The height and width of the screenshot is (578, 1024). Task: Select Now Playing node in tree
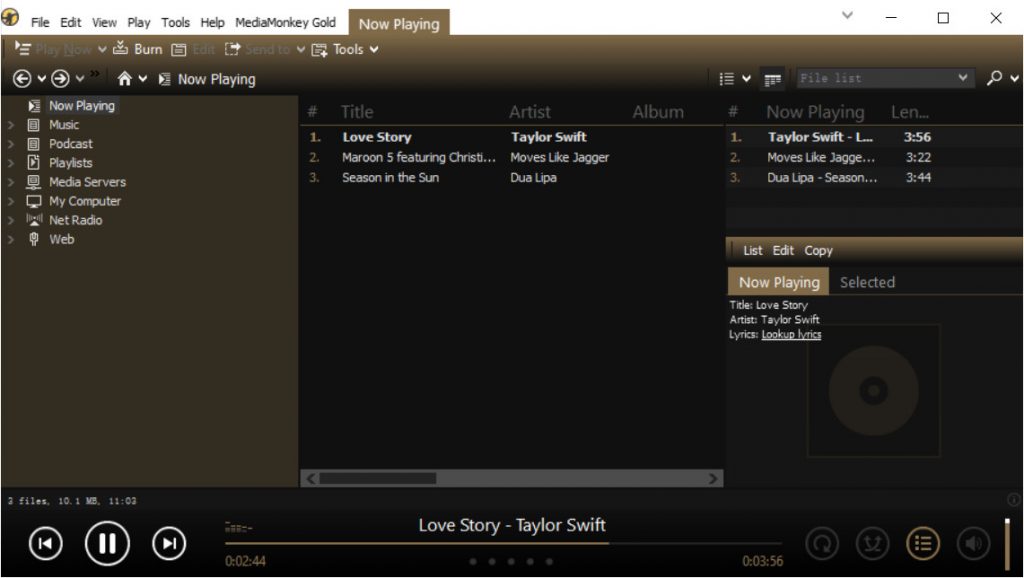(x=82, y=106)
